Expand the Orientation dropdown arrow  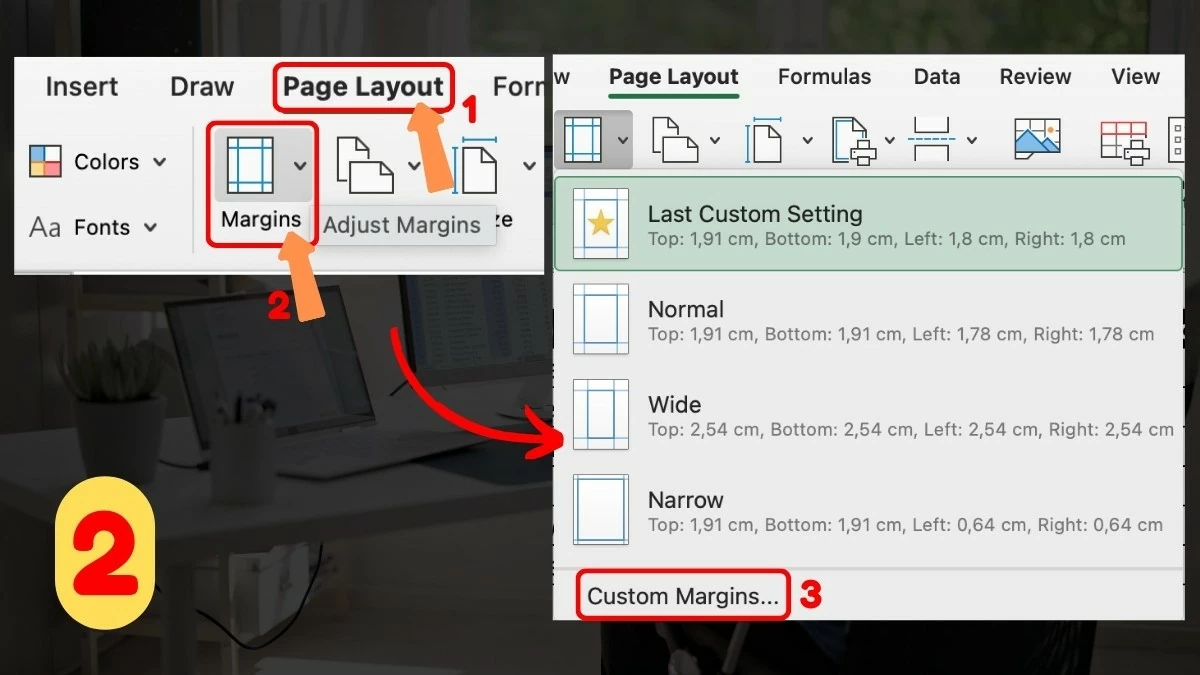[x=715, y=138]
